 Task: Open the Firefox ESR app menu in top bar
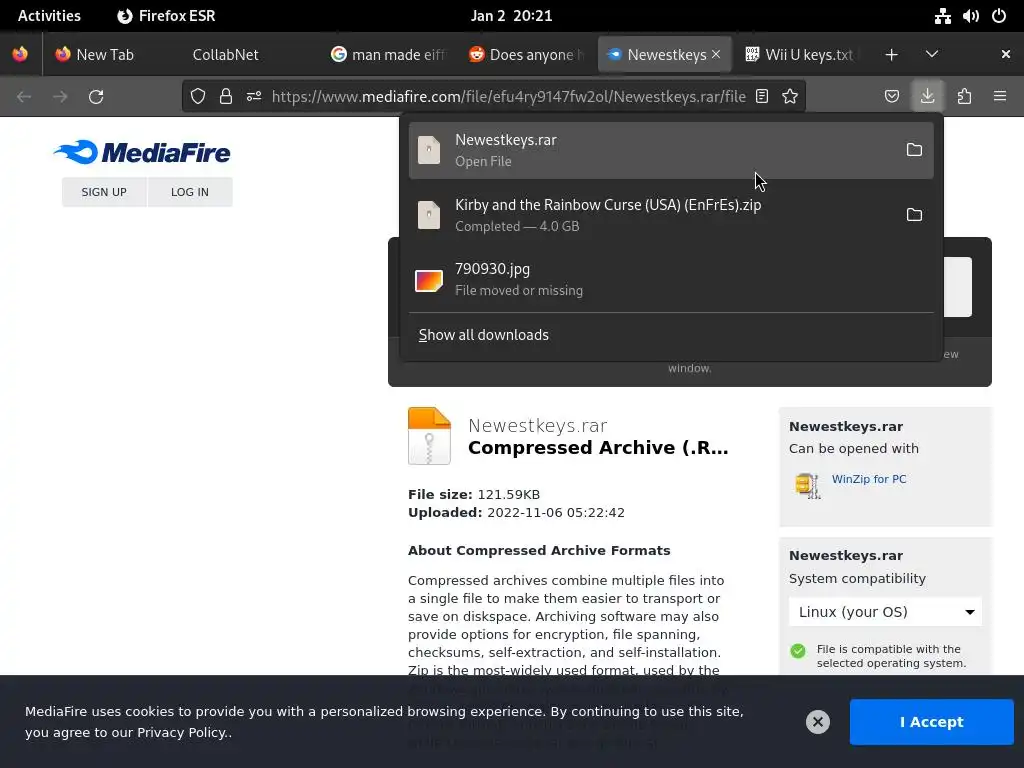[x=167, y=16]
